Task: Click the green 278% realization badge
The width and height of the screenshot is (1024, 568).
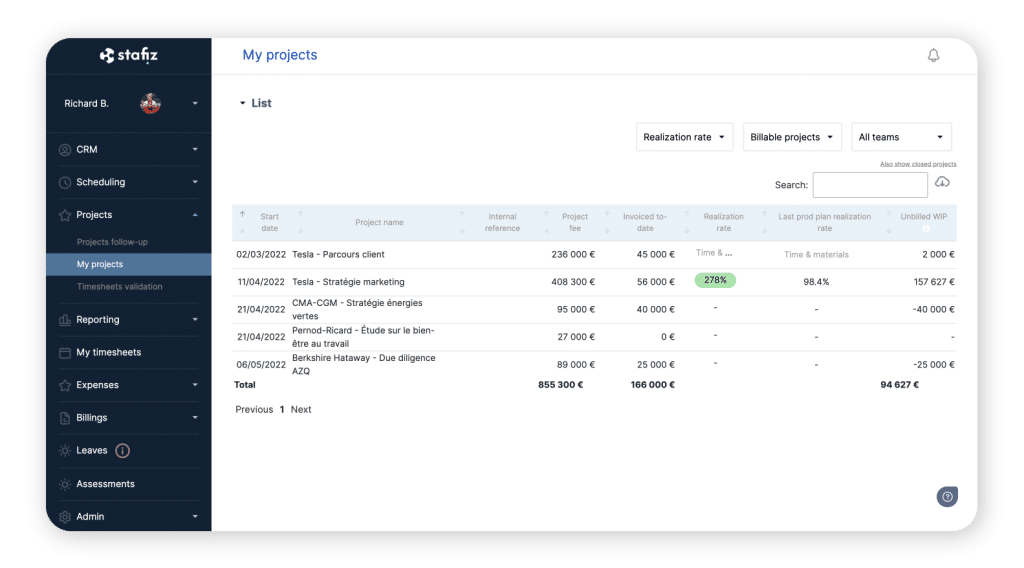Action: pyautogui.click(x=715, y=280)
